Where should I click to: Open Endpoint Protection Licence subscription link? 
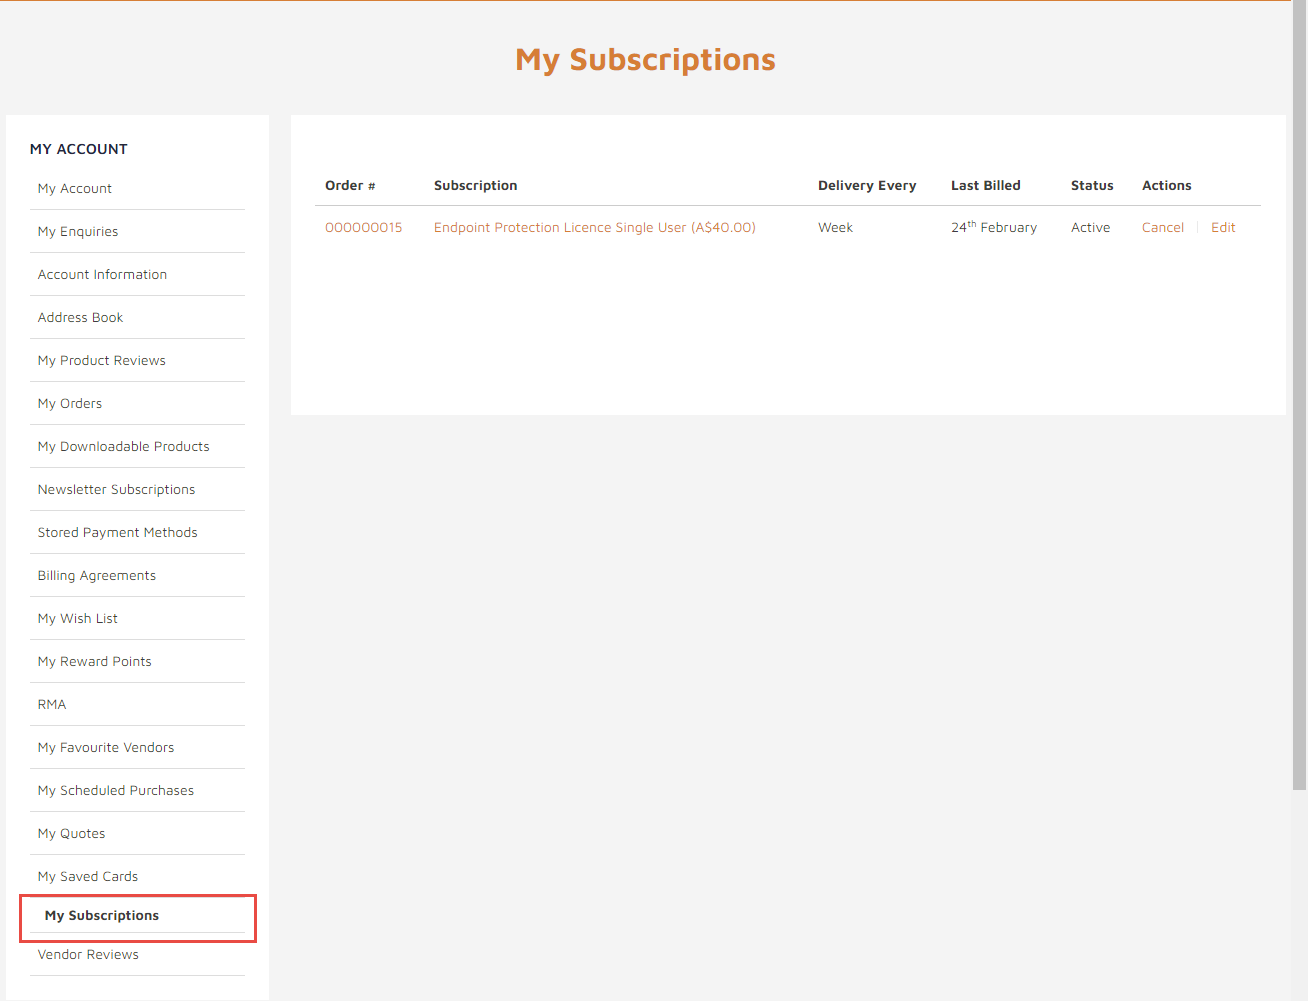pos(595,227)
